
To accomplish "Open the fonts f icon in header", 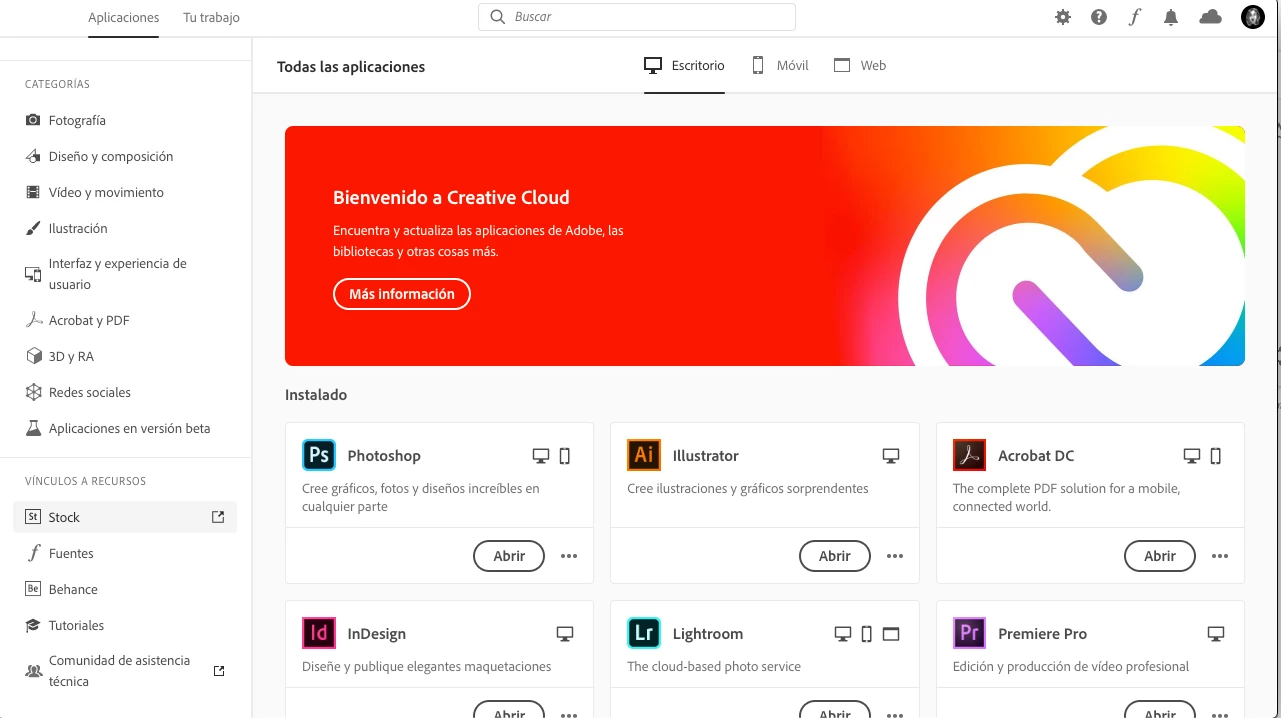I will [x=1134, y=17].
